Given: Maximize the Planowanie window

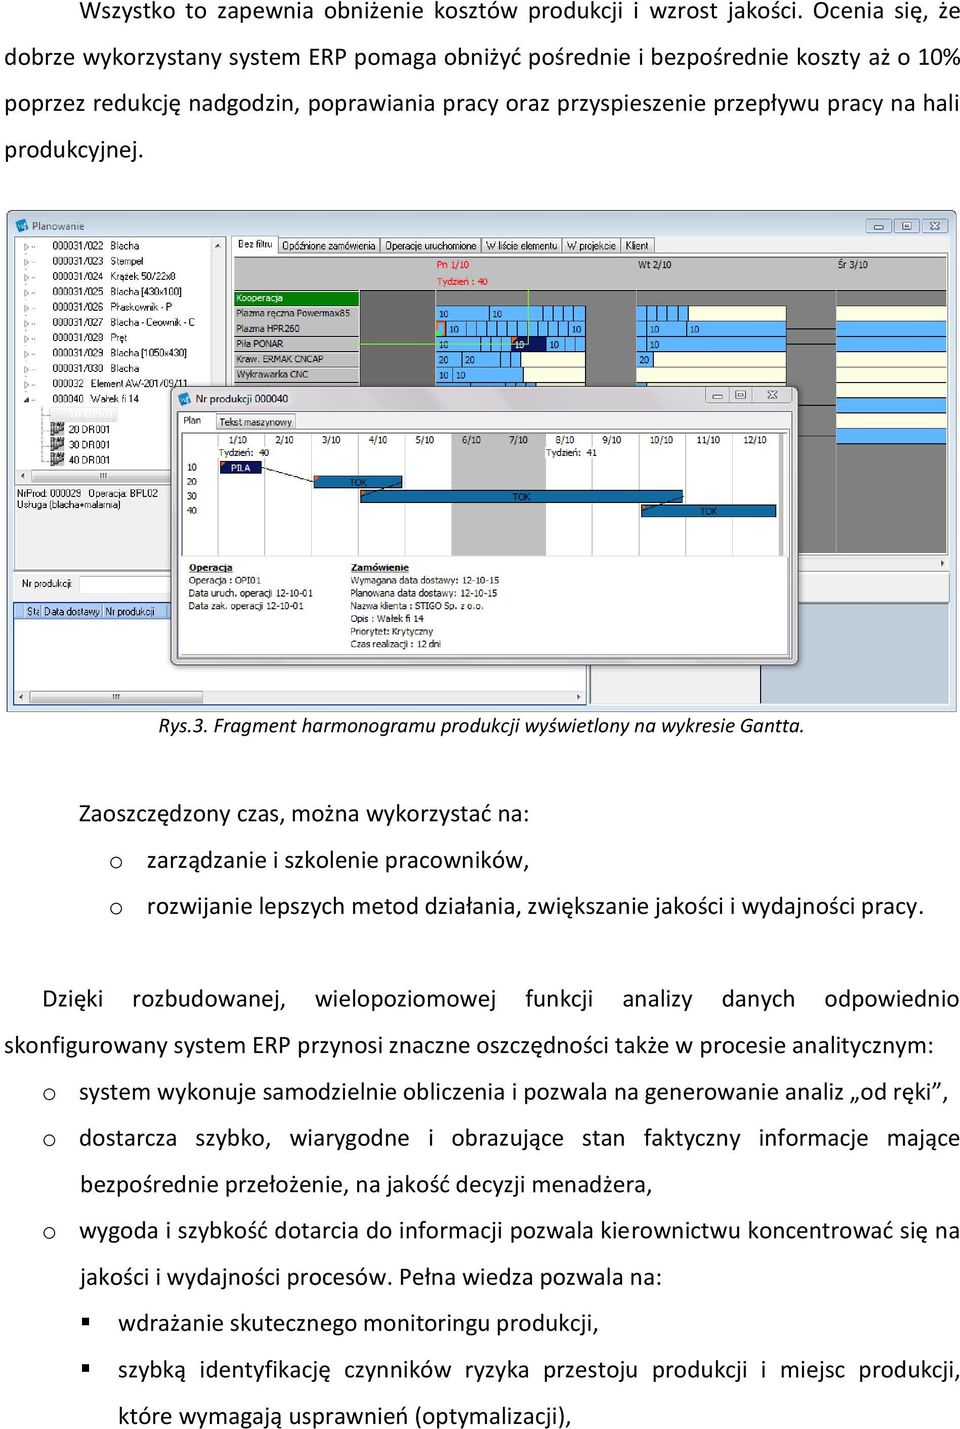Looking at the screenshot, I should 906,226.
